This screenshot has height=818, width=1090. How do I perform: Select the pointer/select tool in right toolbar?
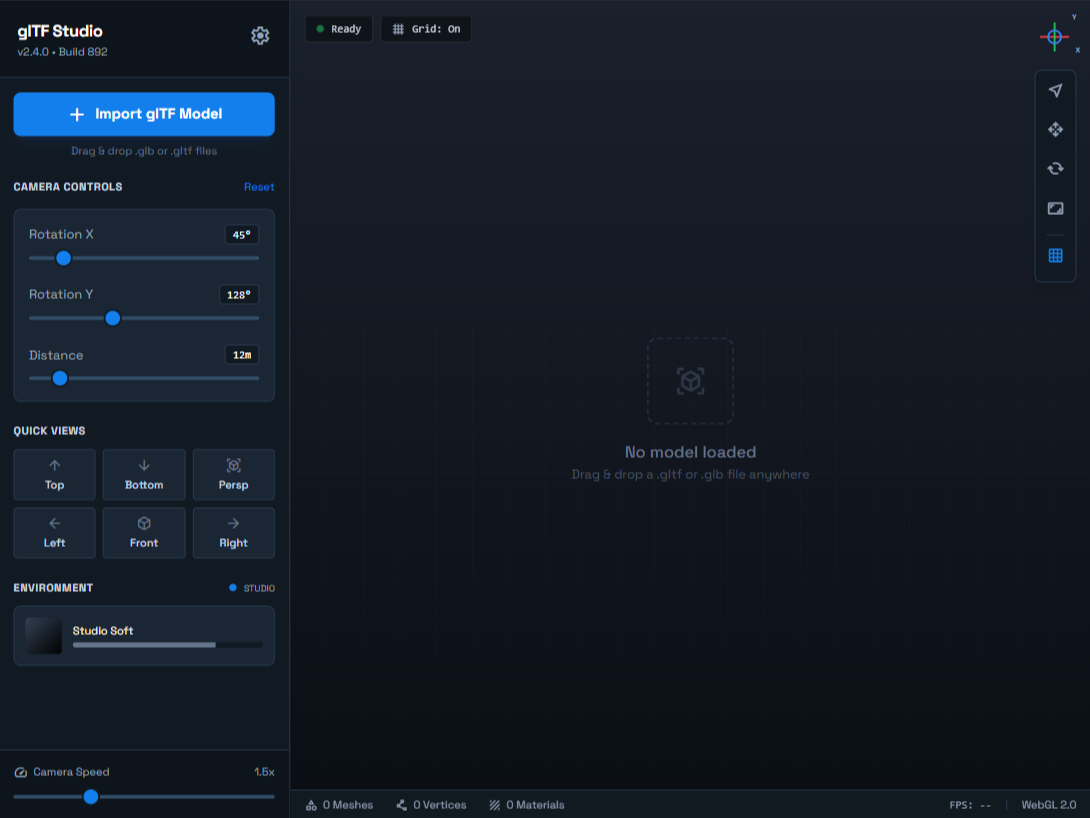(1055, 89)
